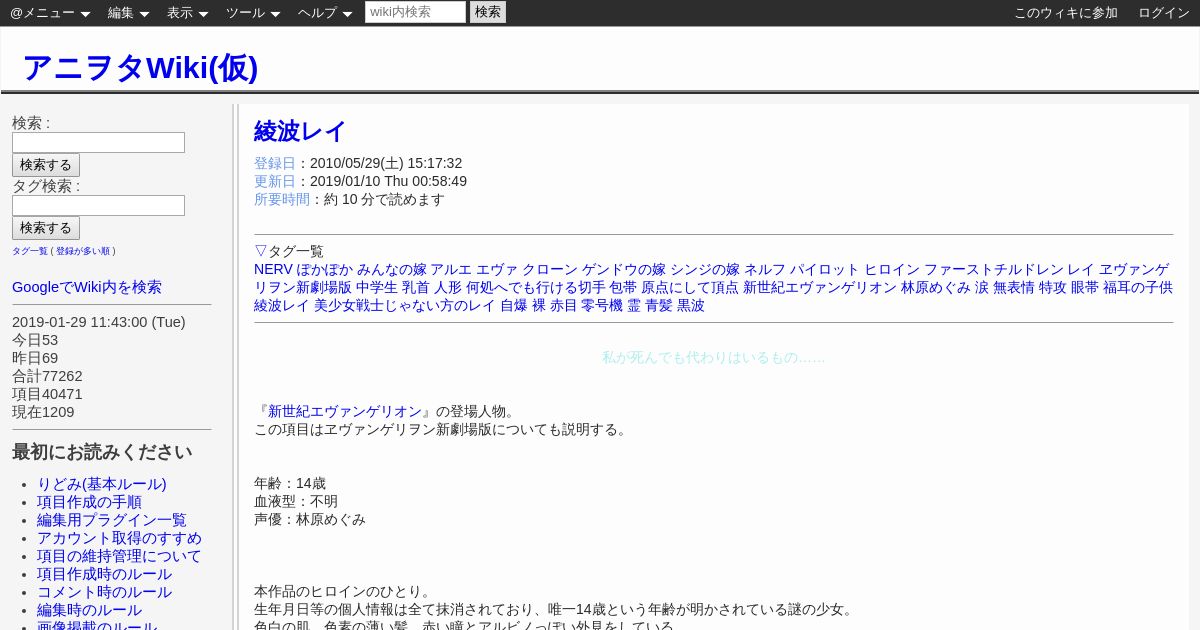
Task: Click ログイン in the top bar
Action: point(1164,13)
